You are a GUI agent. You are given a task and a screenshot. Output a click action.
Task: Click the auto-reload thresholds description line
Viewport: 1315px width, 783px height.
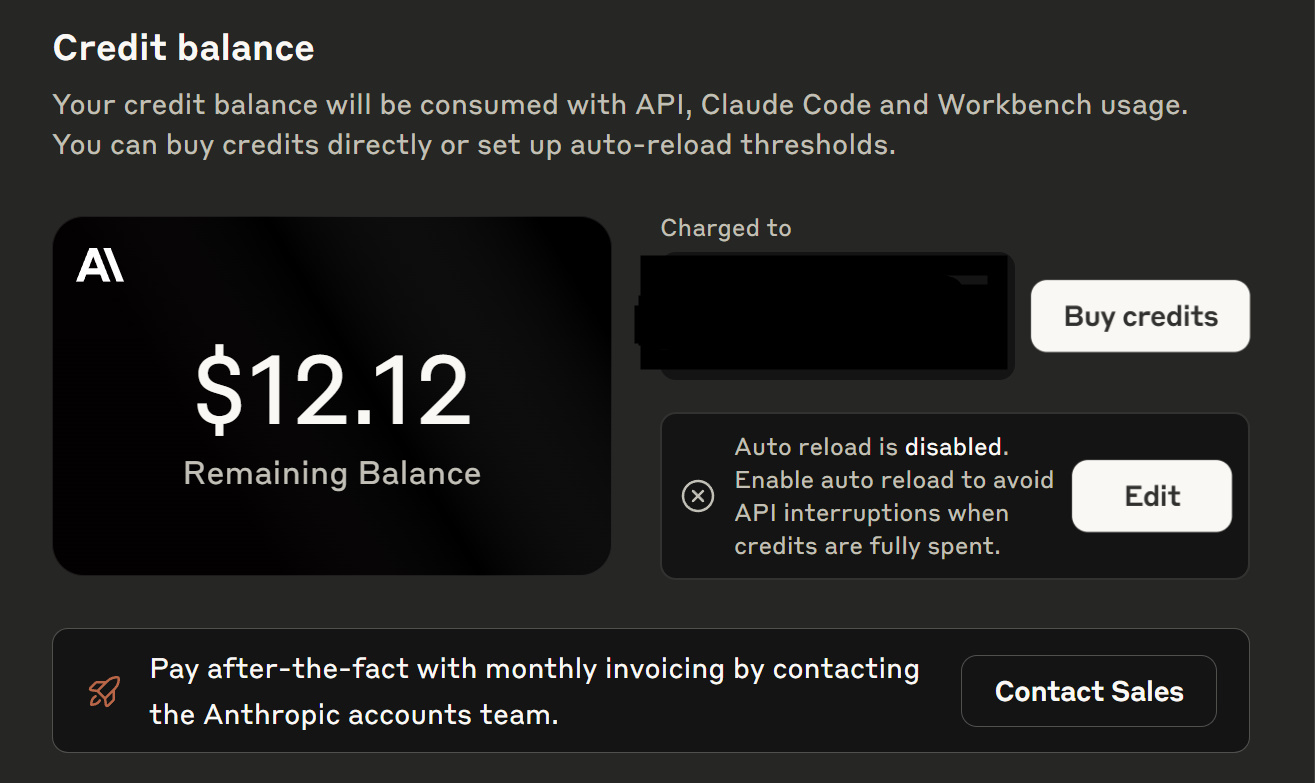(x=473, y=145)
